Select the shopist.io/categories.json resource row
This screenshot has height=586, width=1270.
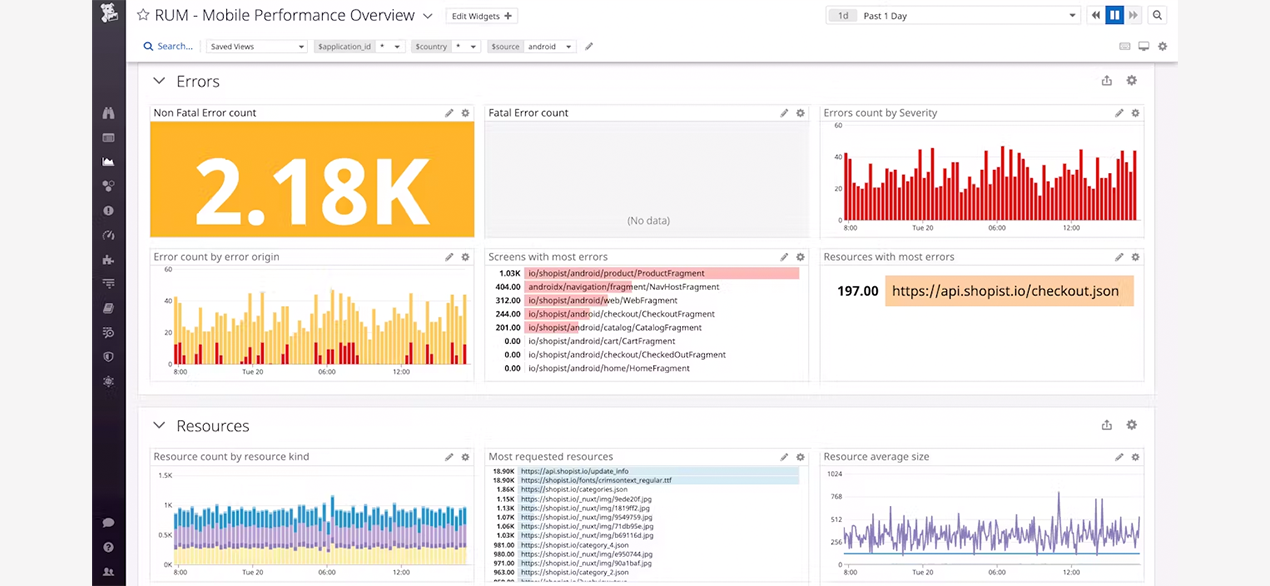coord(646,489)
